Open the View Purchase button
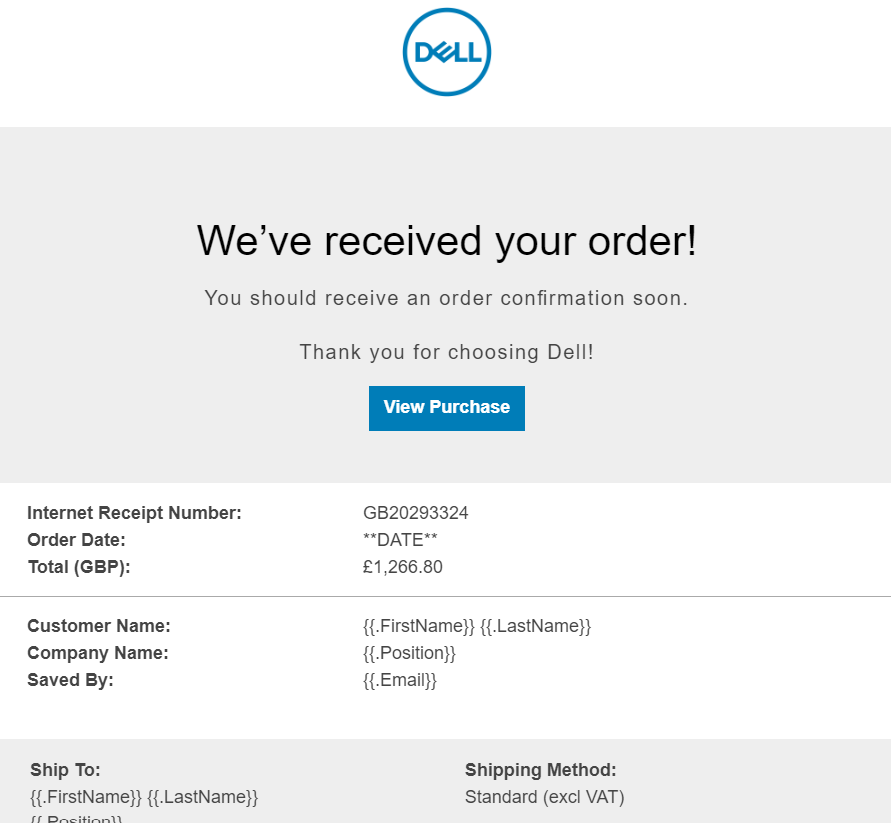The width and height of the screenshot is (891, 823). tap(447, 408)
